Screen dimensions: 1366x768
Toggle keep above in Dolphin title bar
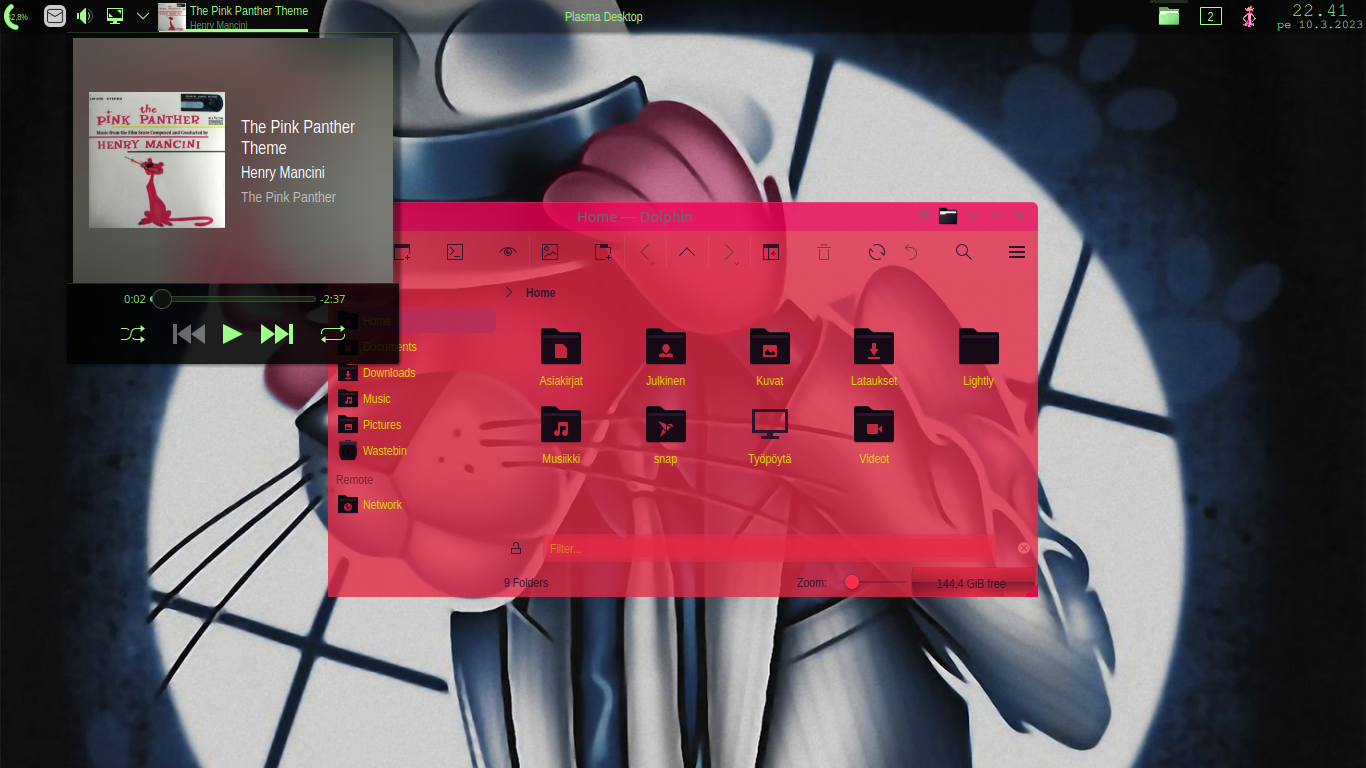pos(923,216)
